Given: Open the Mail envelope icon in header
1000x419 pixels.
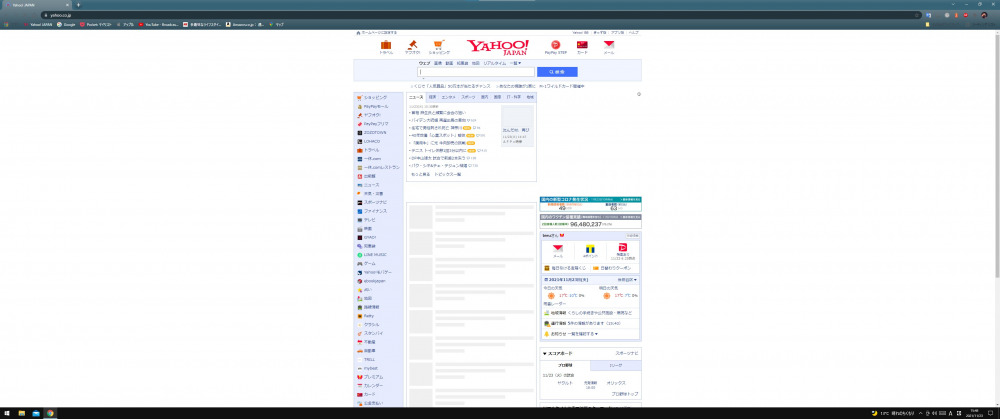Looking at the screenshot, I should [609, 45].
